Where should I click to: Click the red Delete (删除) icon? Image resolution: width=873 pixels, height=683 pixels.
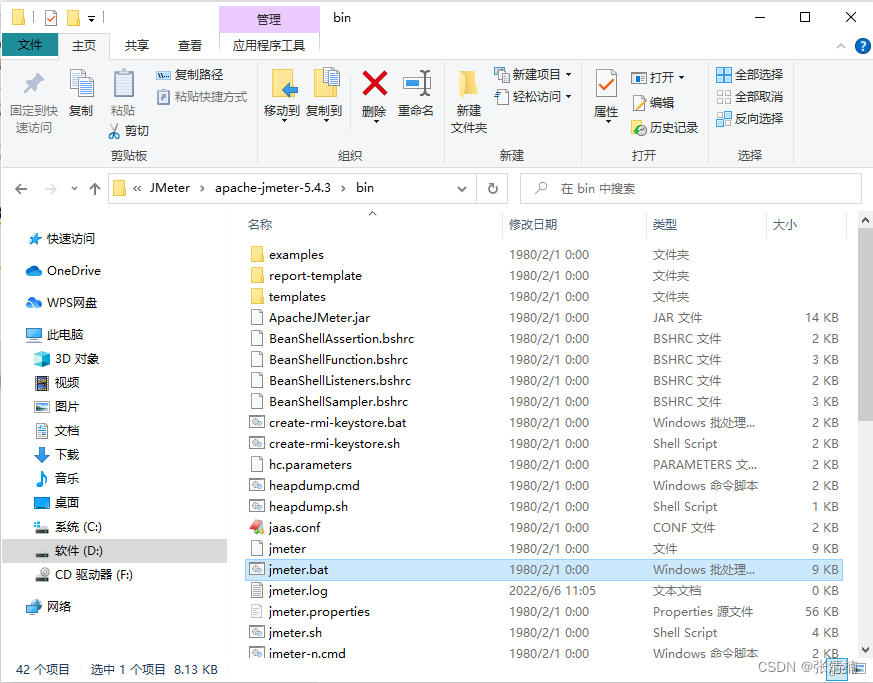click(x=375, y=83)
